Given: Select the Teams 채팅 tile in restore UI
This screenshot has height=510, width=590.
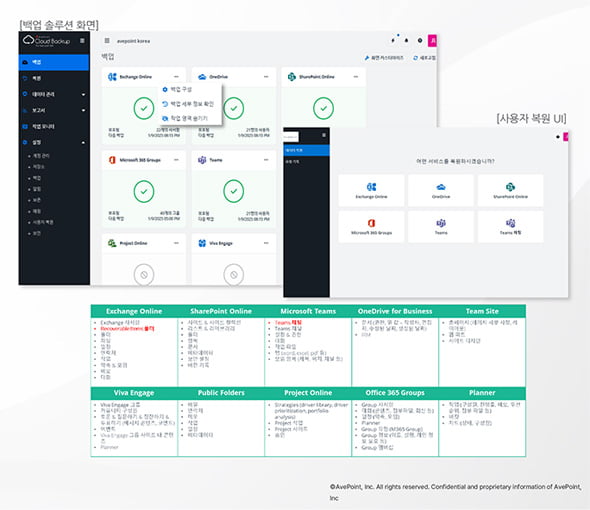Looking at the screenshot, I should click(x=511, y=227).
